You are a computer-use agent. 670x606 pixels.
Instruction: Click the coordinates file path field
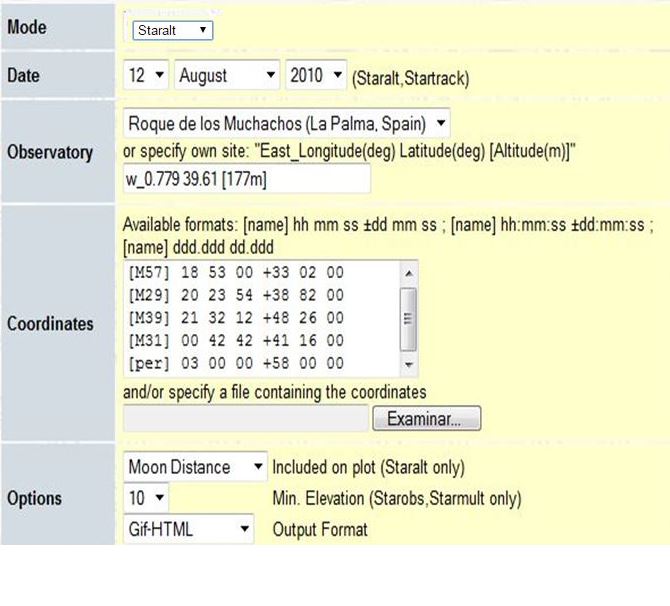(245, 418)
